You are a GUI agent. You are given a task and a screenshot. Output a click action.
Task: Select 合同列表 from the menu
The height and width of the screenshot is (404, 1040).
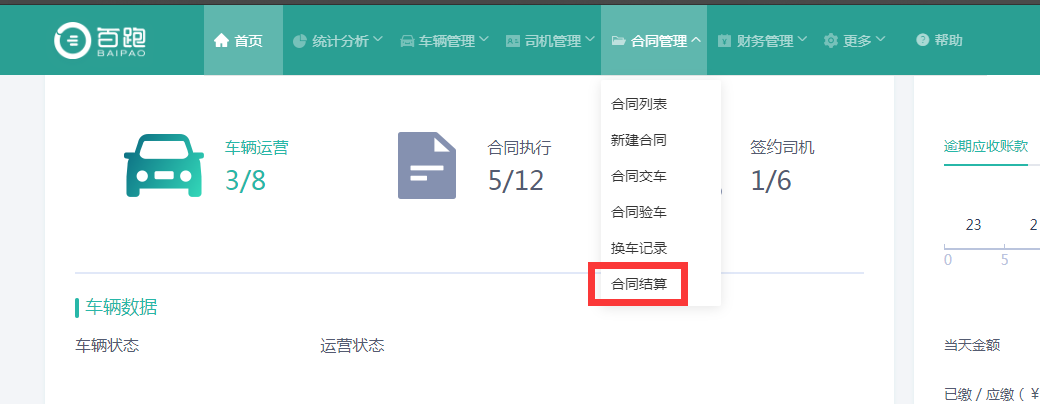point(639,104)
